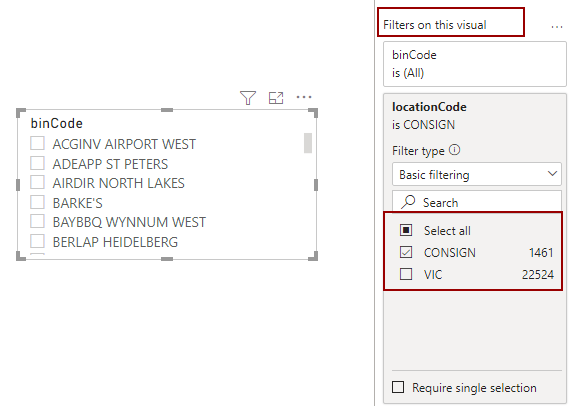This screenshot has height=406, width=573.
Task: Collapse the locationCode filter card header
Action: pyautogui.click(x=475, y=115)
